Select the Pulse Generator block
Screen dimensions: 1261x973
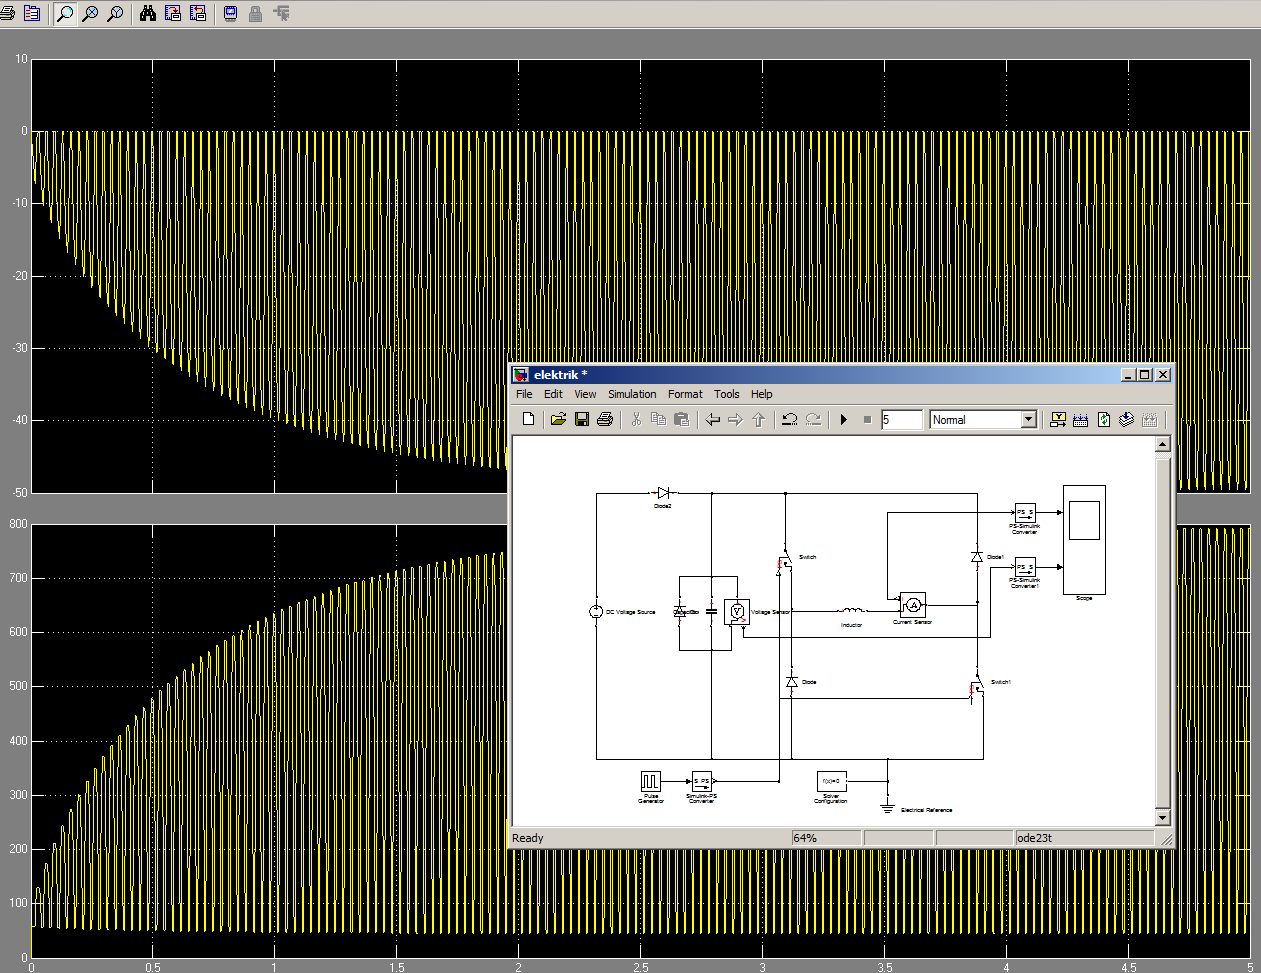[651, 781]
